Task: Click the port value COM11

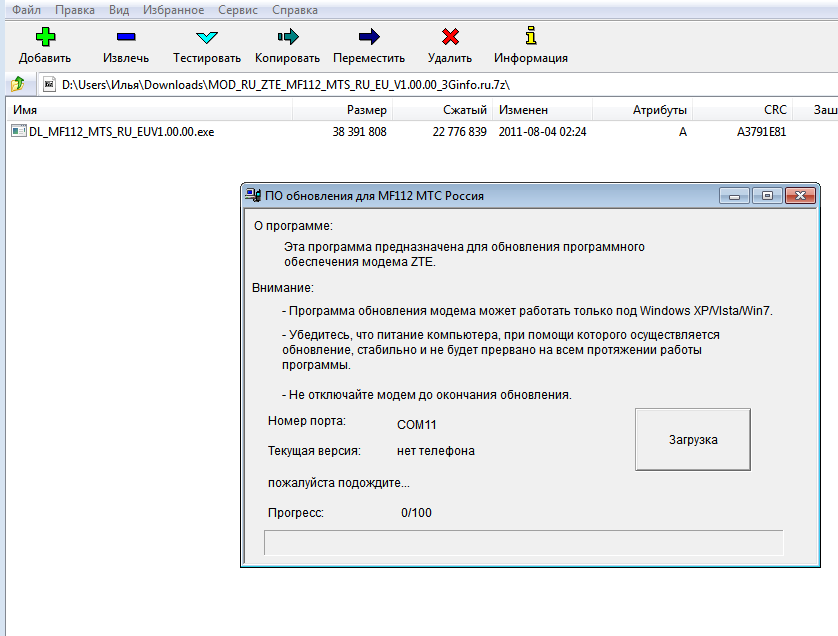Action: click(417, 424)
